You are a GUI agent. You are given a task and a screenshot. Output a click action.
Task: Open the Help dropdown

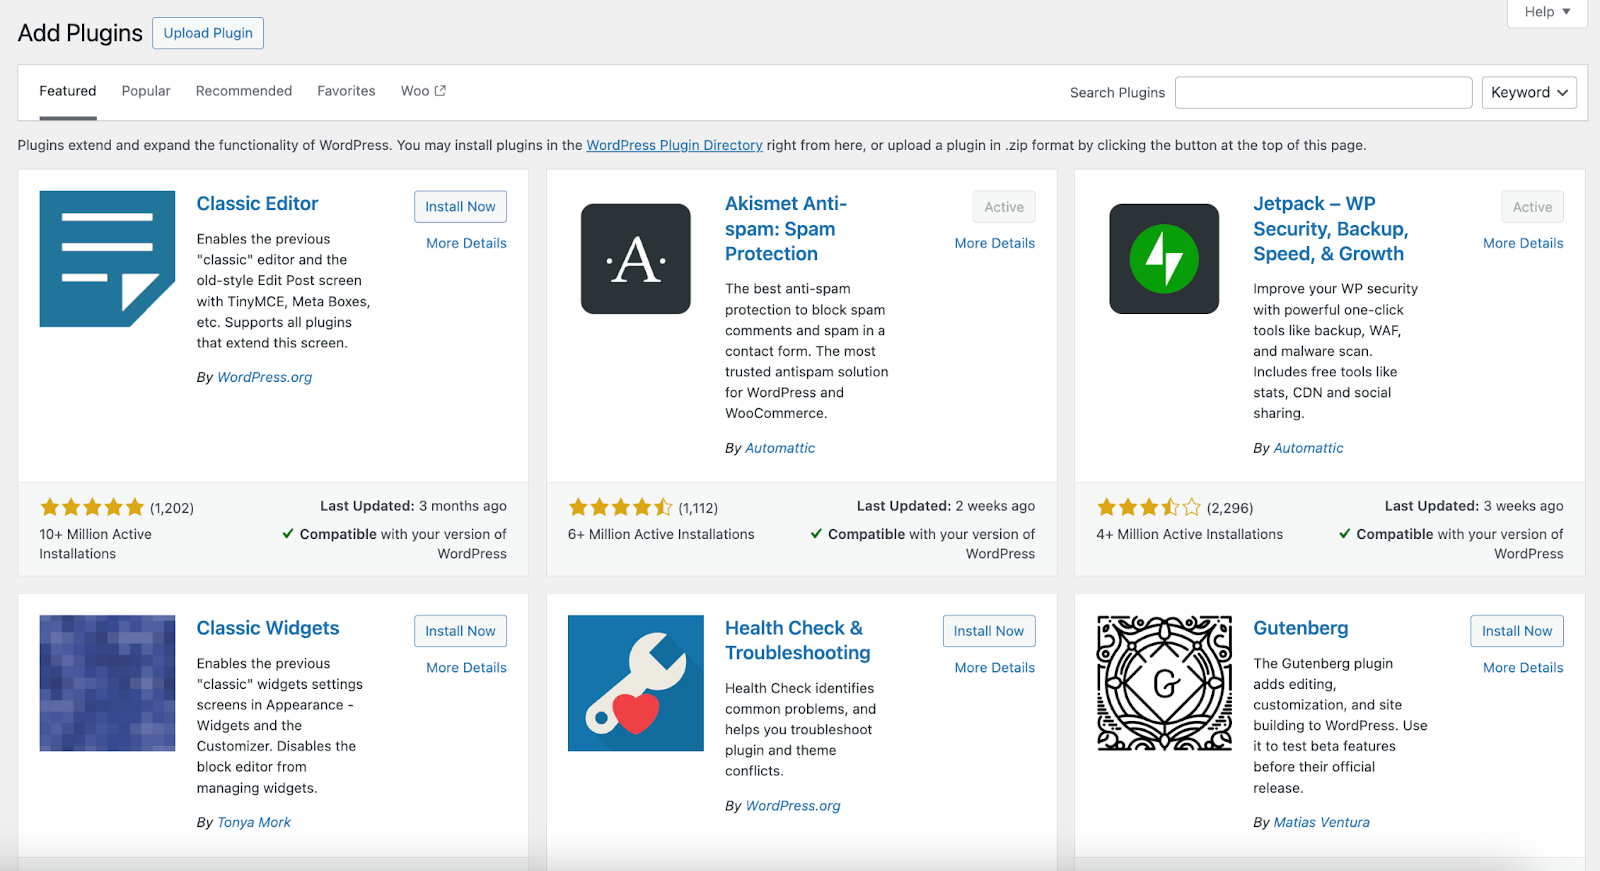1547,12
